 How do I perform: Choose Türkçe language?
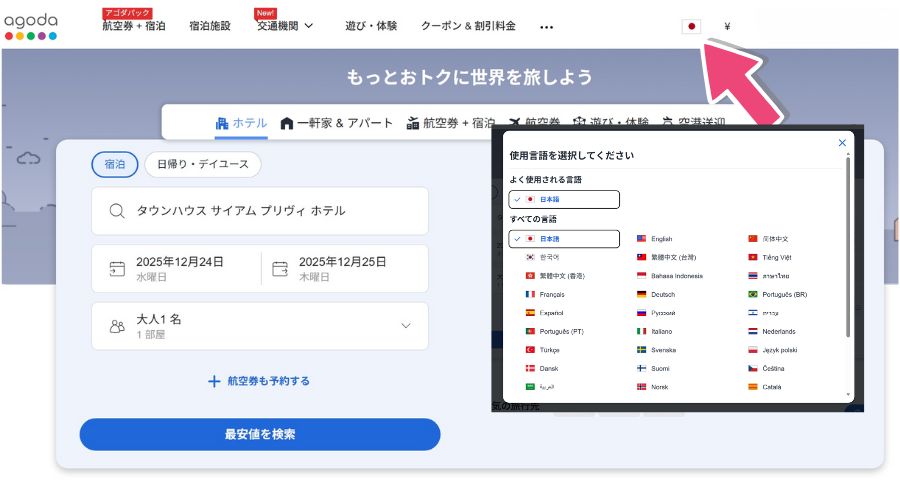tap(542, 350)
